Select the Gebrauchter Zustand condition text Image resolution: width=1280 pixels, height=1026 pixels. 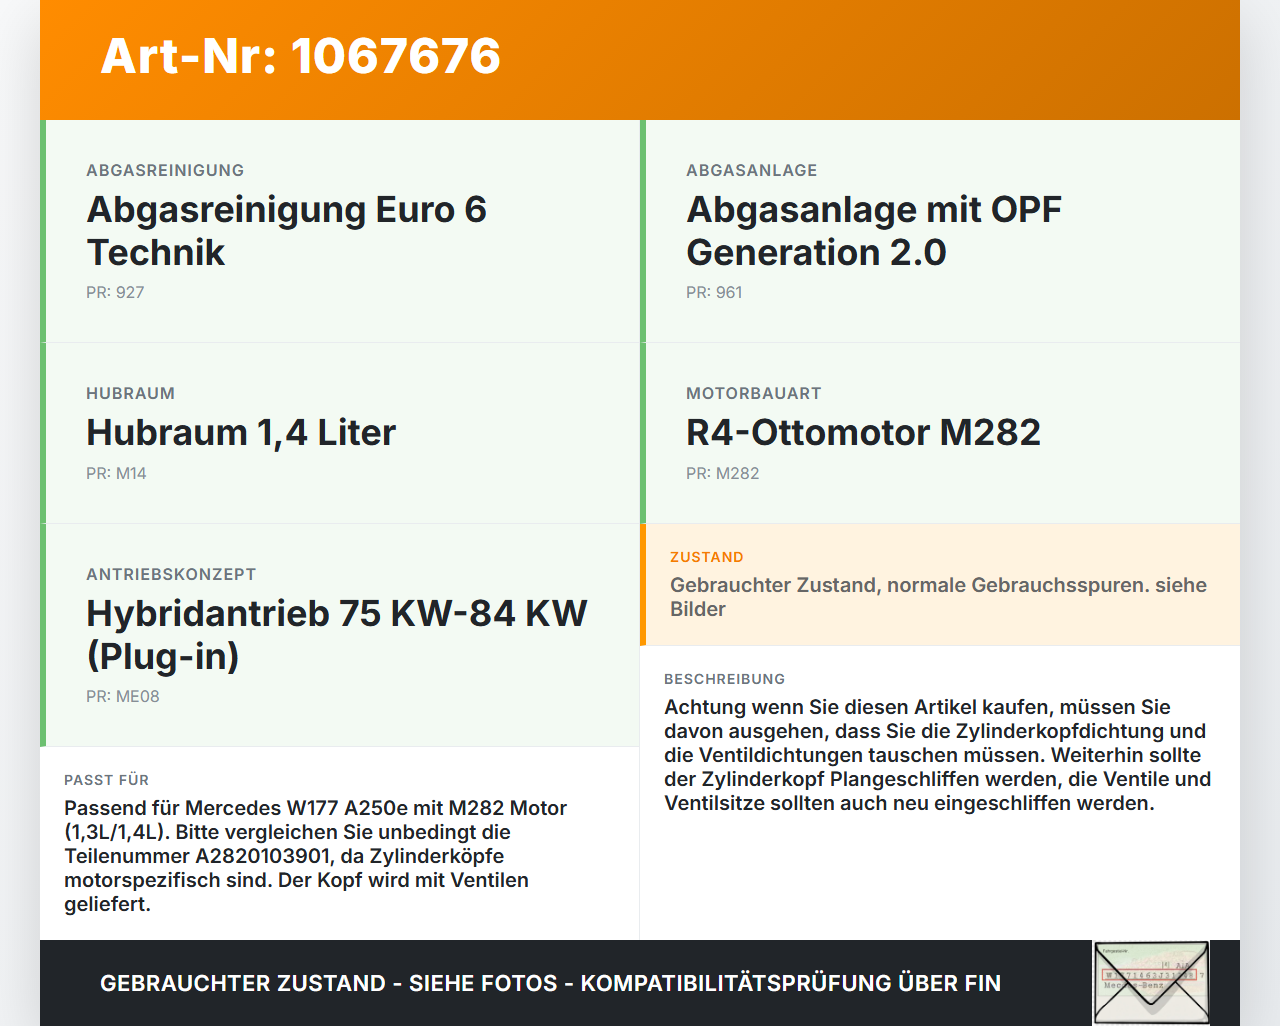pyautogui.click(x=938, y=597)
